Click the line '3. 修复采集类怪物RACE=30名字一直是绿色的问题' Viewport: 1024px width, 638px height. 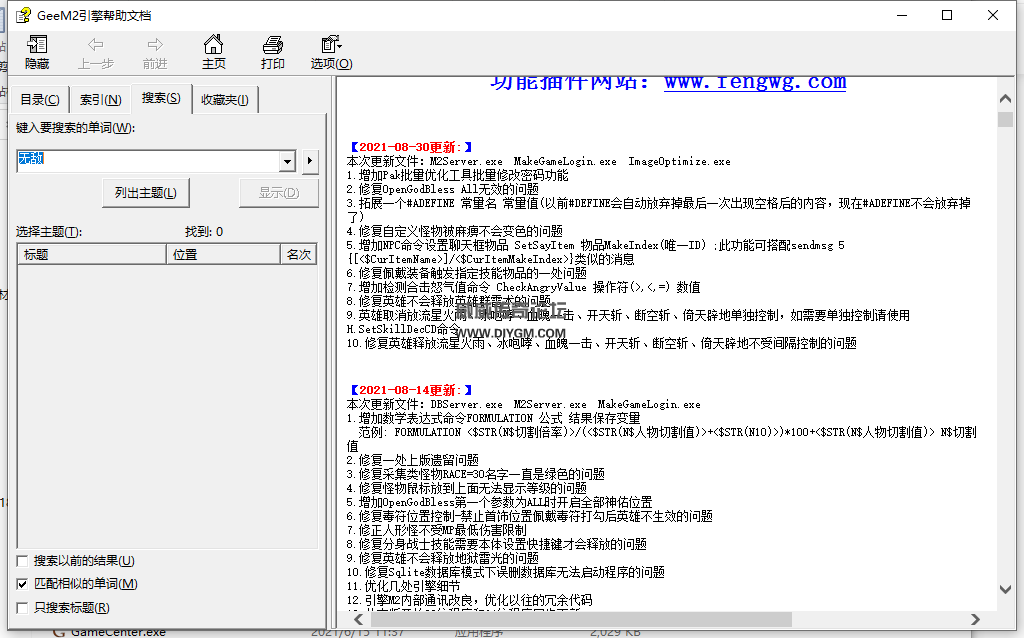[475, 474]
